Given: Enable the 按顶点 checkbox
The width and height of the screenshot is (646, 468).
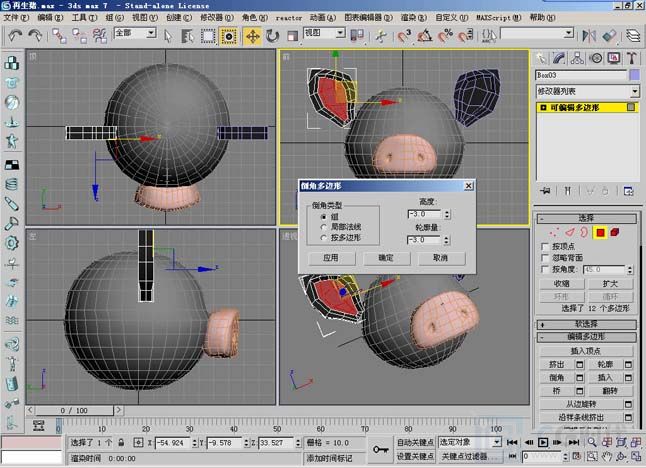Looking at the screenshot, I should (x=545, y=246).
